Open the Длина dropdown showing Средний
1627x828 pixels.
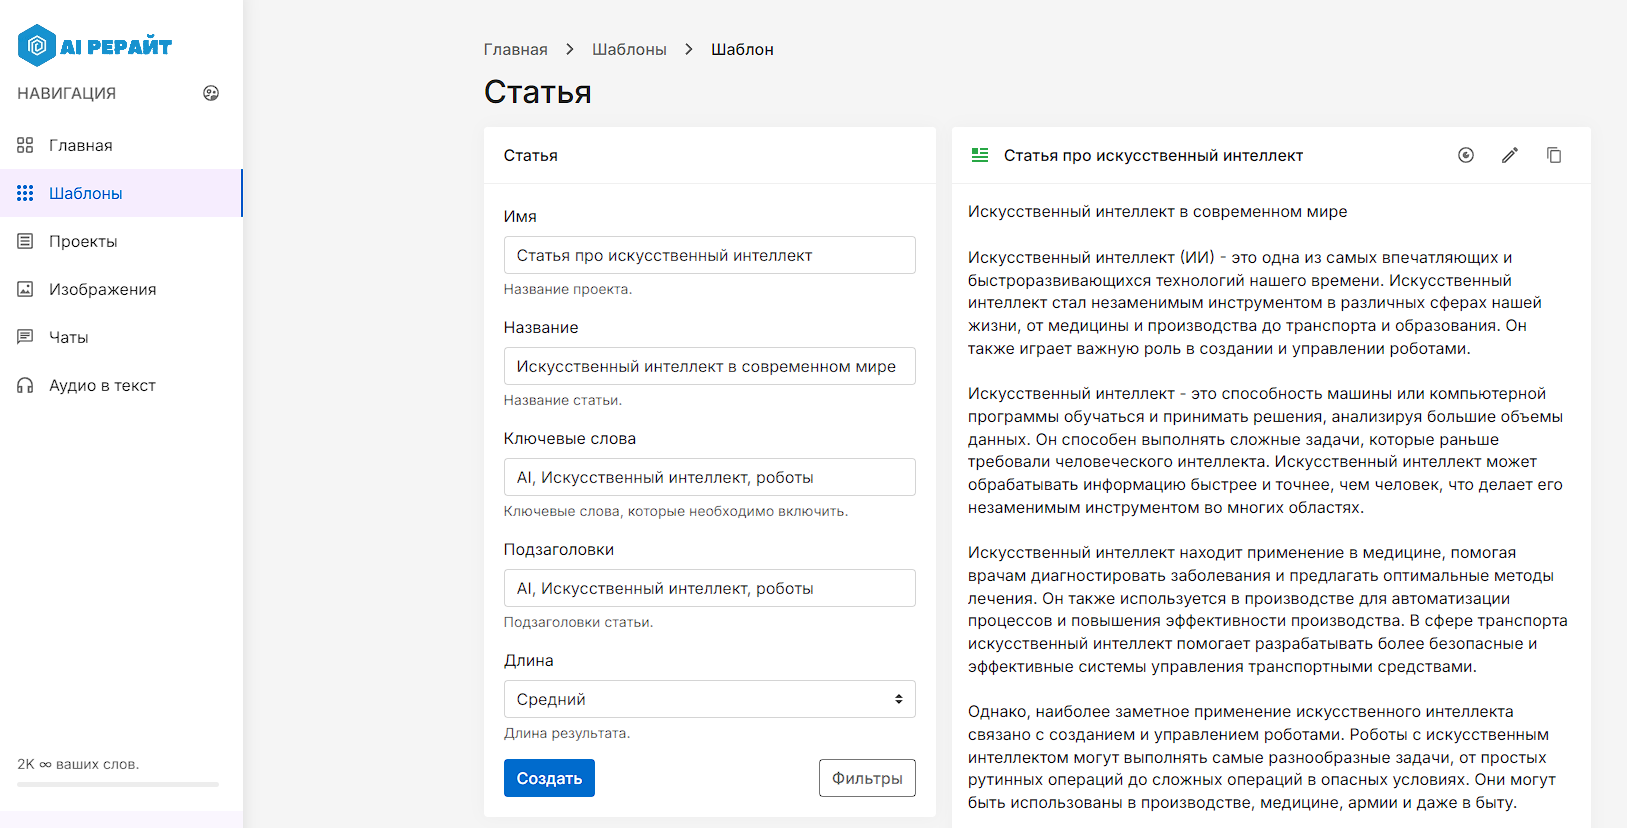coord(710,699)
